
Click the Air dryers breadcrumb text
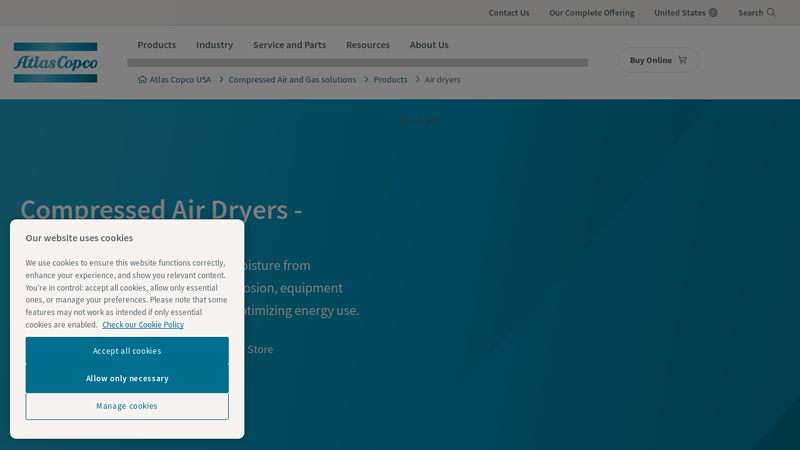pos(442,80)
